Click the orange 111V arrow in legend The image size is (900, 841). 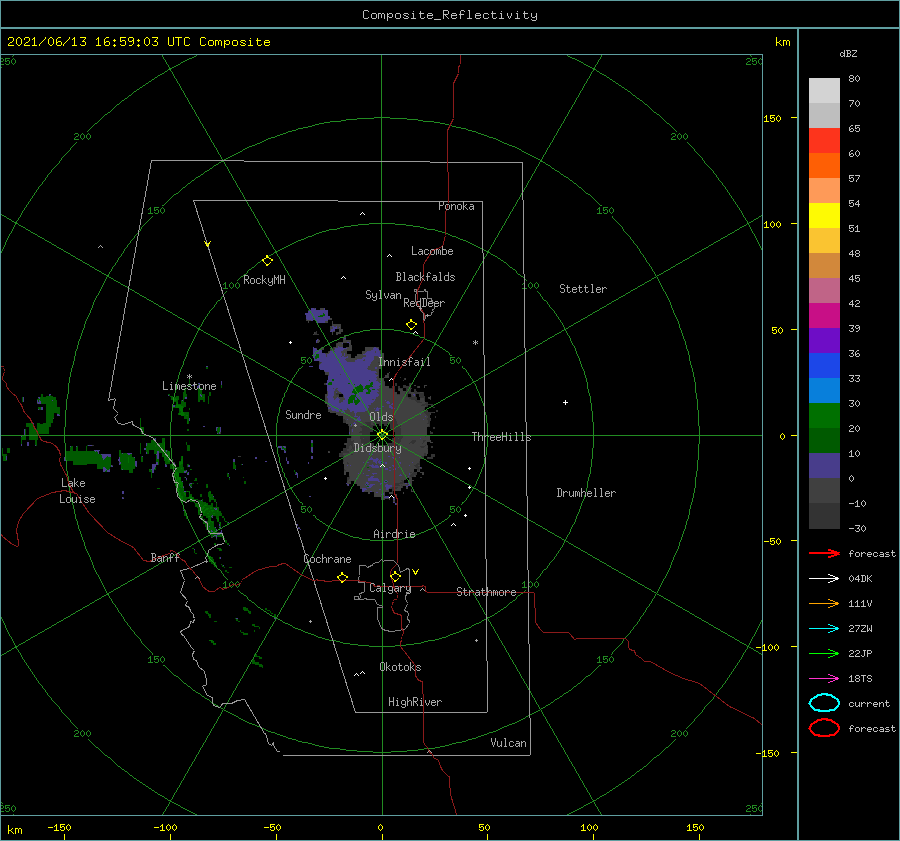824,603
